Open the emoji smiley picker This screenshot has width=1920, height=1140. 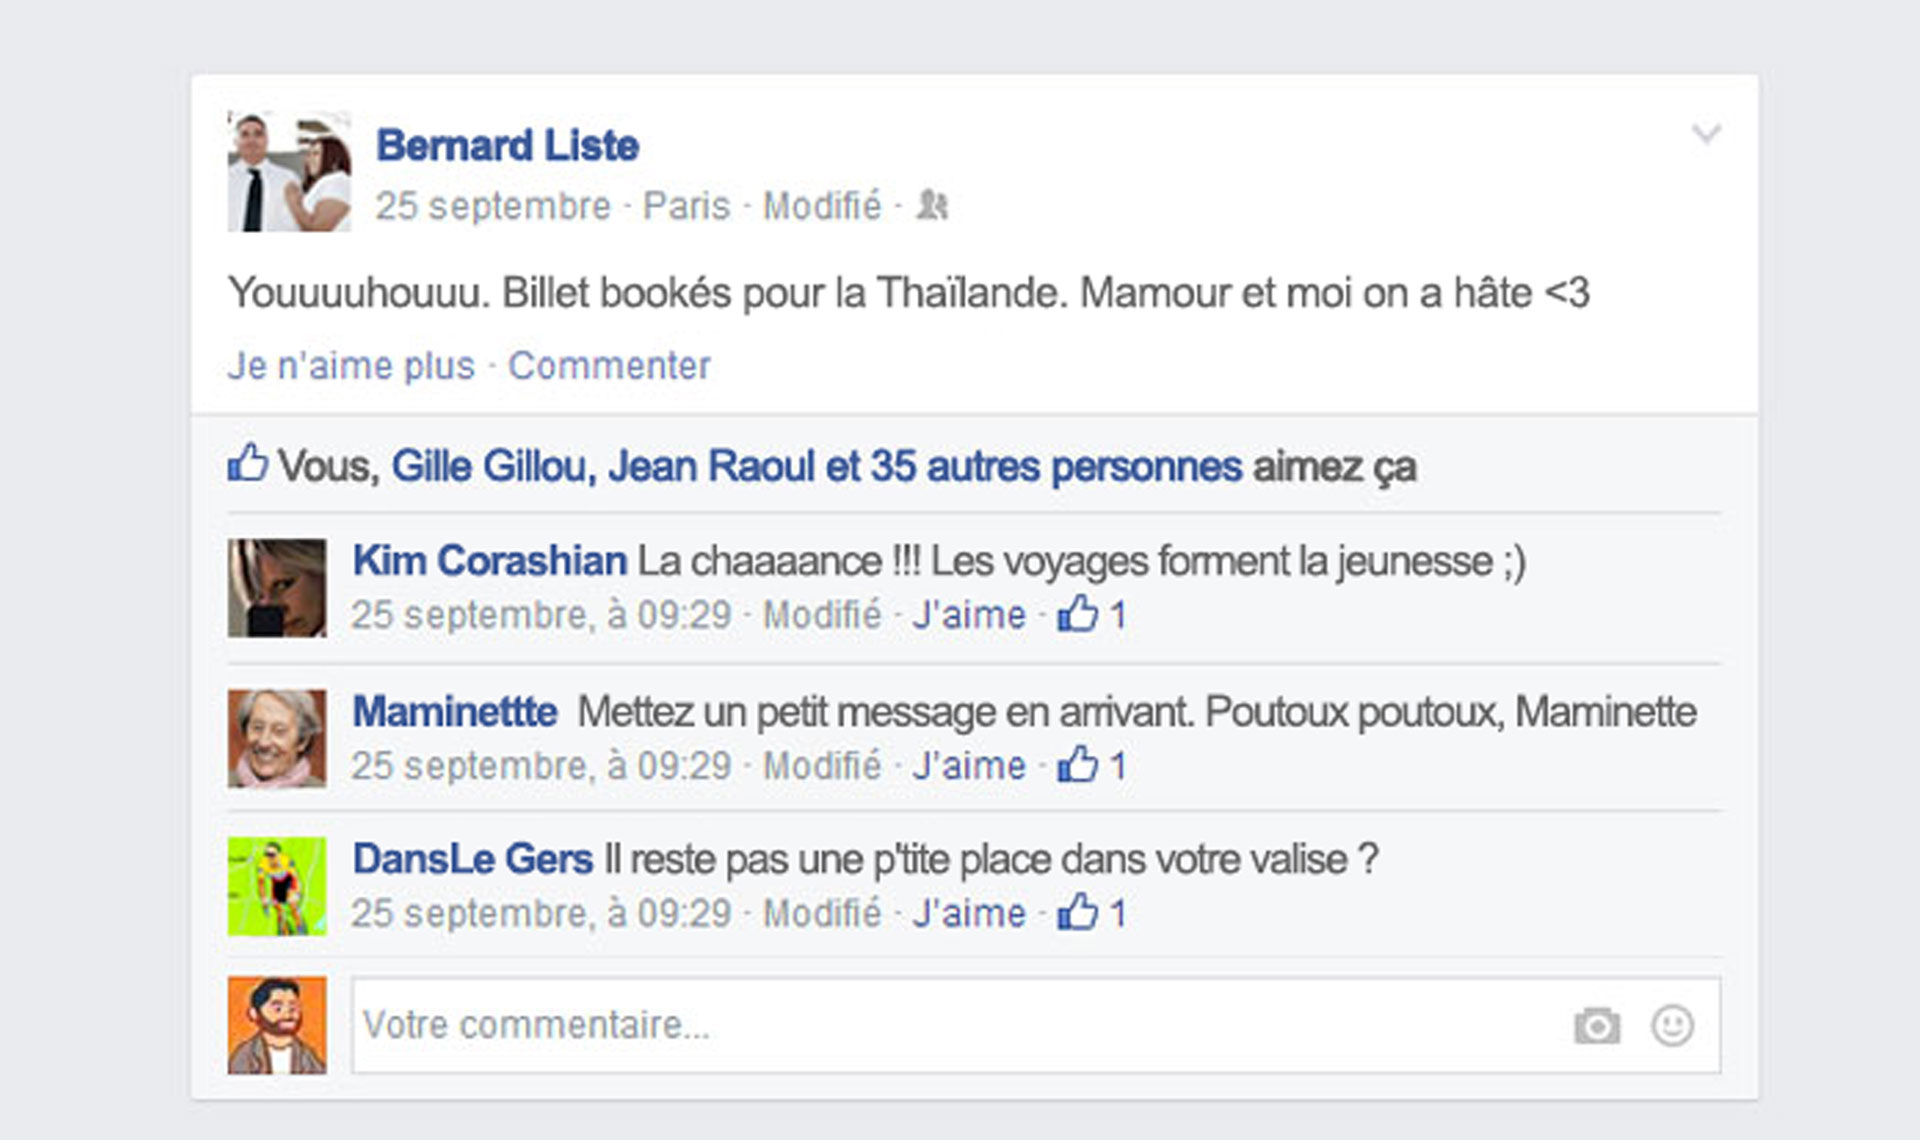click(x=1672, y=1025)
